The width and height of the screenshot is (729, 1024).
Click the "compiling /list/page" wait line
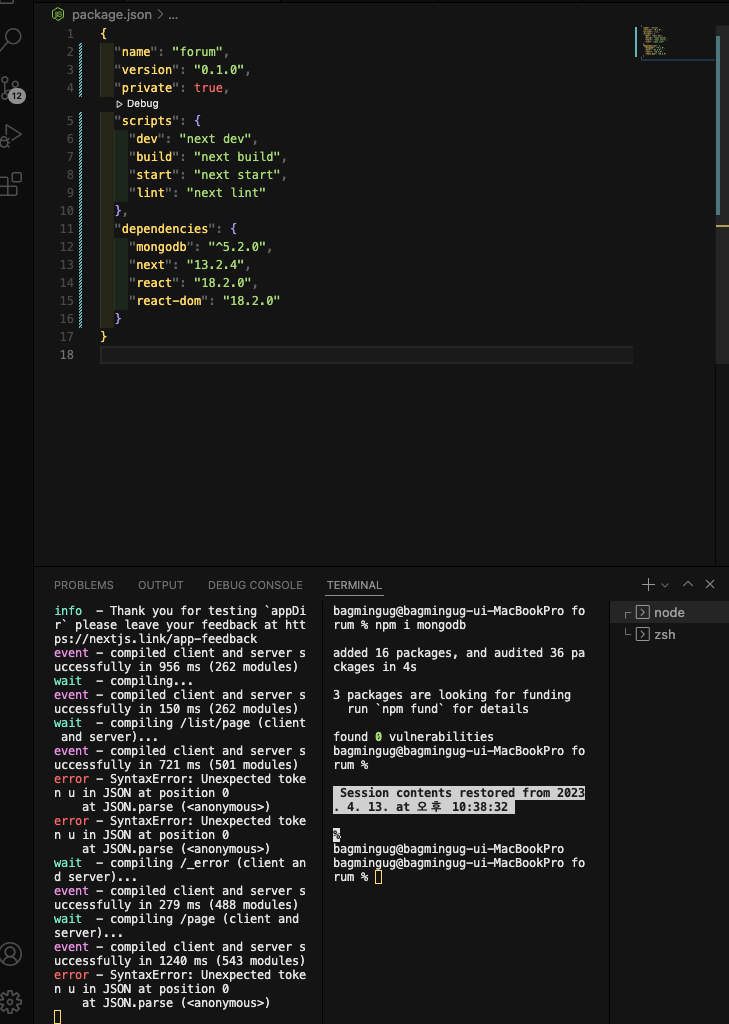(180, 730)
